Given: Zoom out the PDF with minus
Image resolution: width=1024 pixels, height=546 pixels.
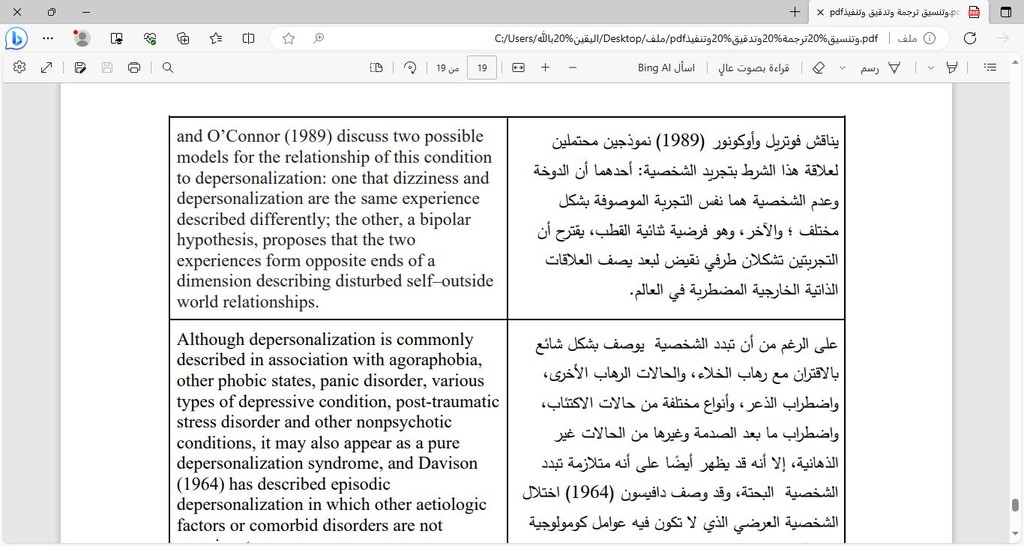Looking at the screenshot, I should (573, 67).
